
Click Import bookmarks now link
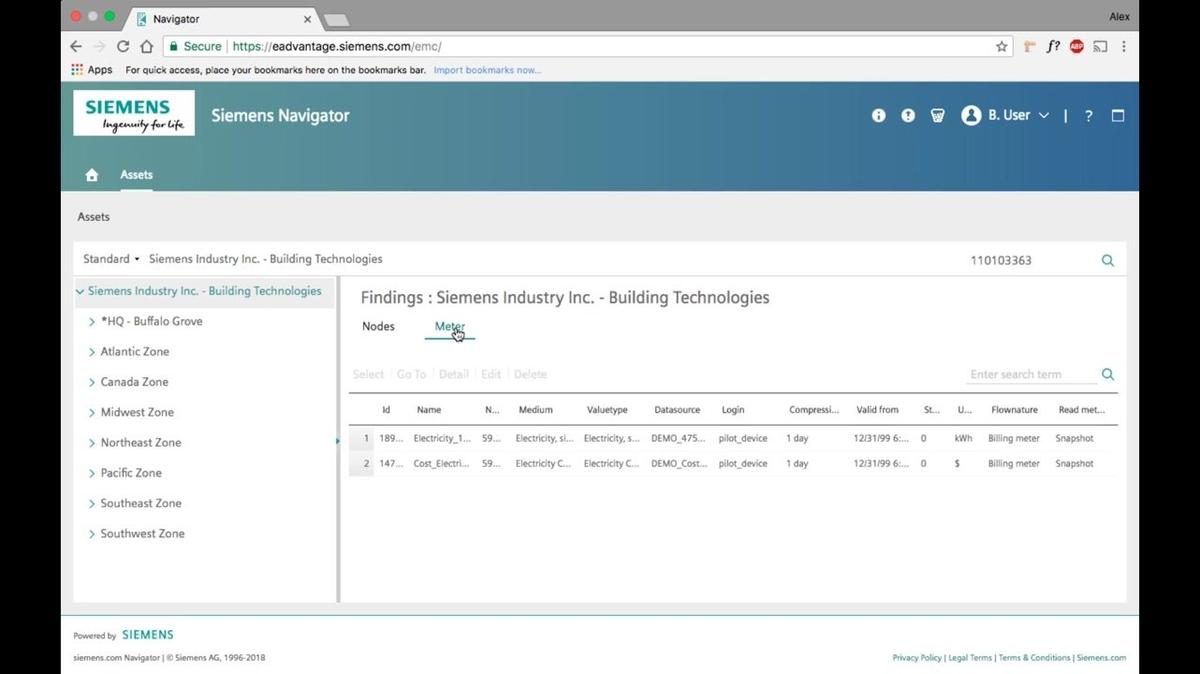click(x=487, y=70)
